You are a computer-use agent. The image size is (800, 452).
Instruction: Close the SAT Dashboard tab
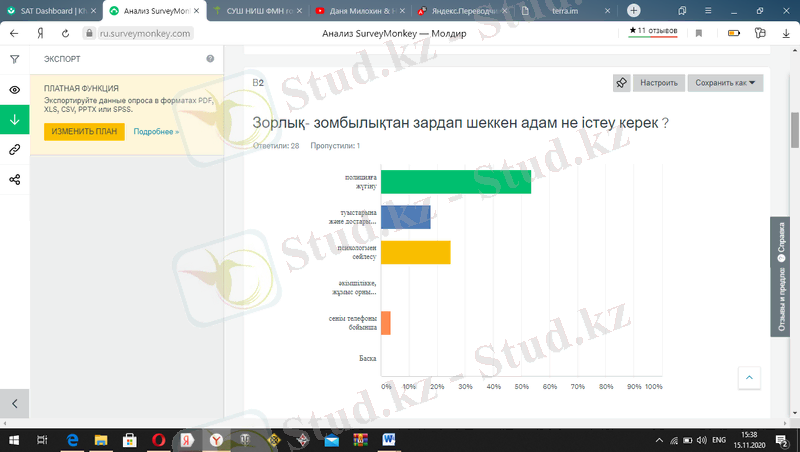[93, 11]
